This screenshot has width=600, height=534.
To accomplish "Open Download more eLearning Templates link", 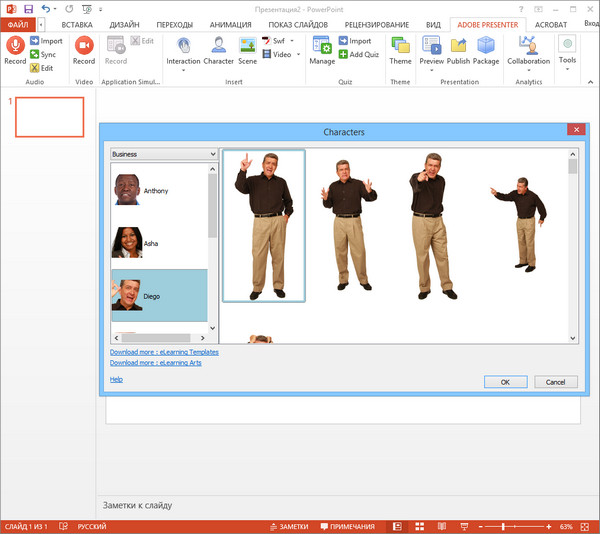I will click(164, 352).
